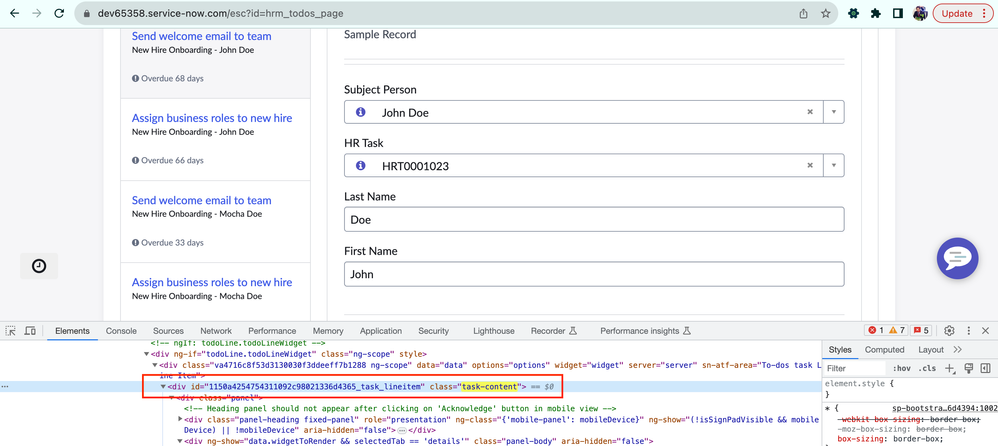The image size is (998, 446).
Task: Open the sp-bootstrap stylesheet source link
Action: pyautogui.click(x=943, y=408)
